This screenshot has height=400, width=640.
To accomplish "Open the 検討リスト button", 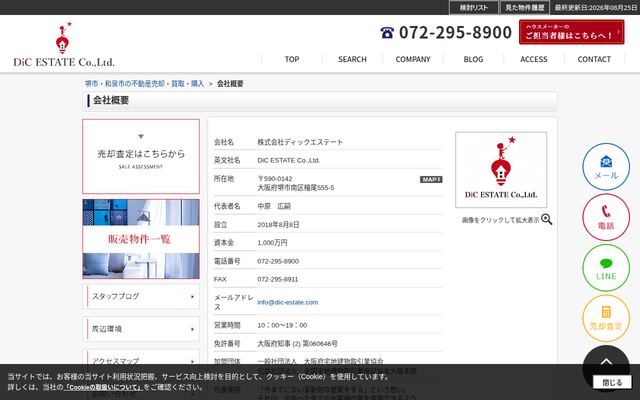I will [x=473, y=7].
